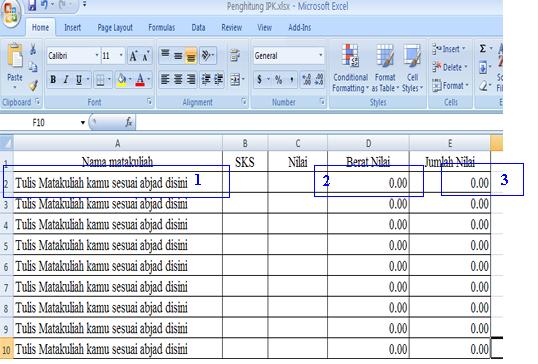Align text to the left
Viewport: 538px width, 364px height.
click(165, 80)
